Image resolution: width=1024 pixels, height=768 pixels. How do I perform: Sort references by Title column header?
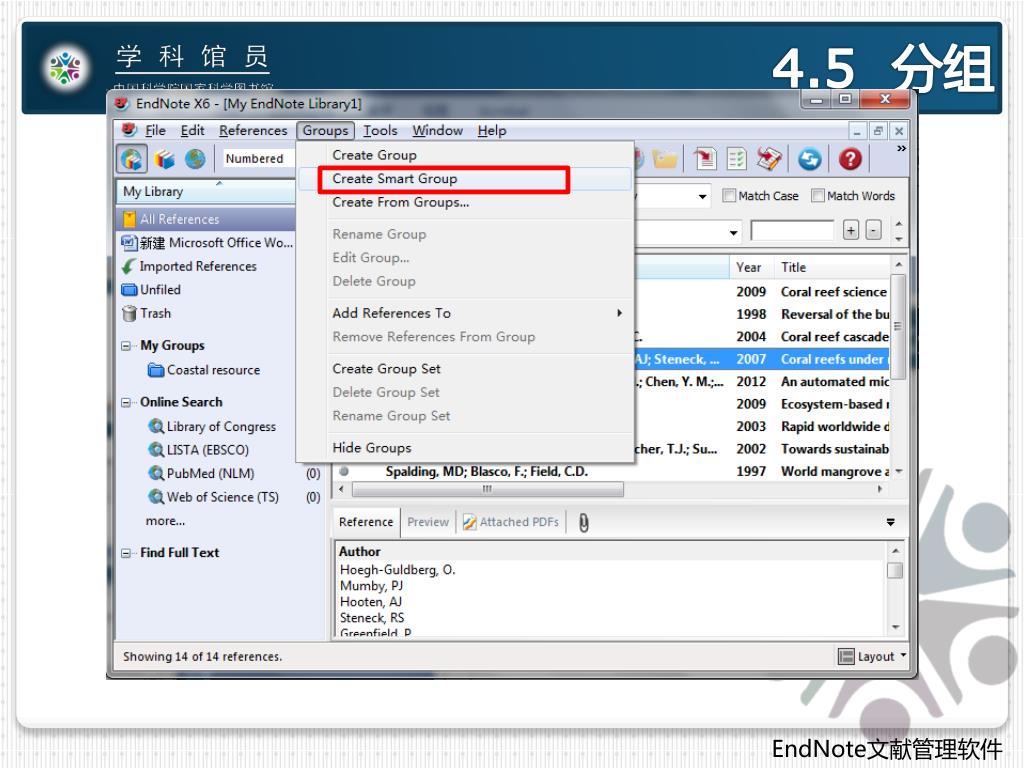click(833, 267)
